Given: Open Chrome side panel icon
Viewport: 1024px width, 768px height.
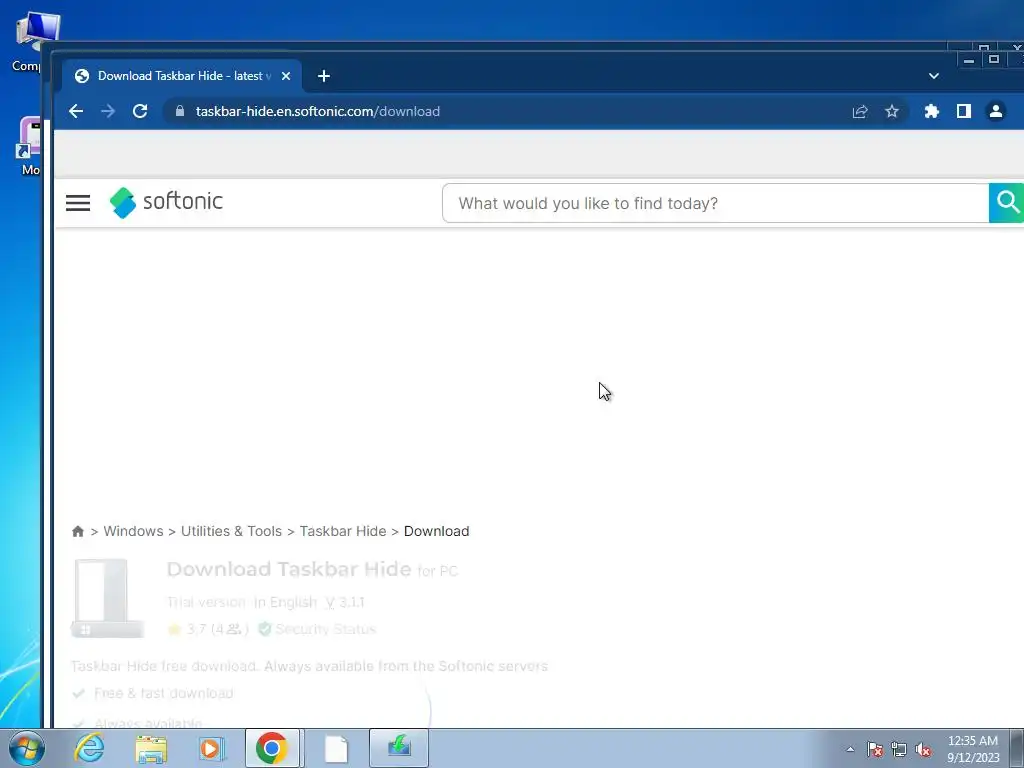Looking at the screenshot, I should click(x=964, y=112).
